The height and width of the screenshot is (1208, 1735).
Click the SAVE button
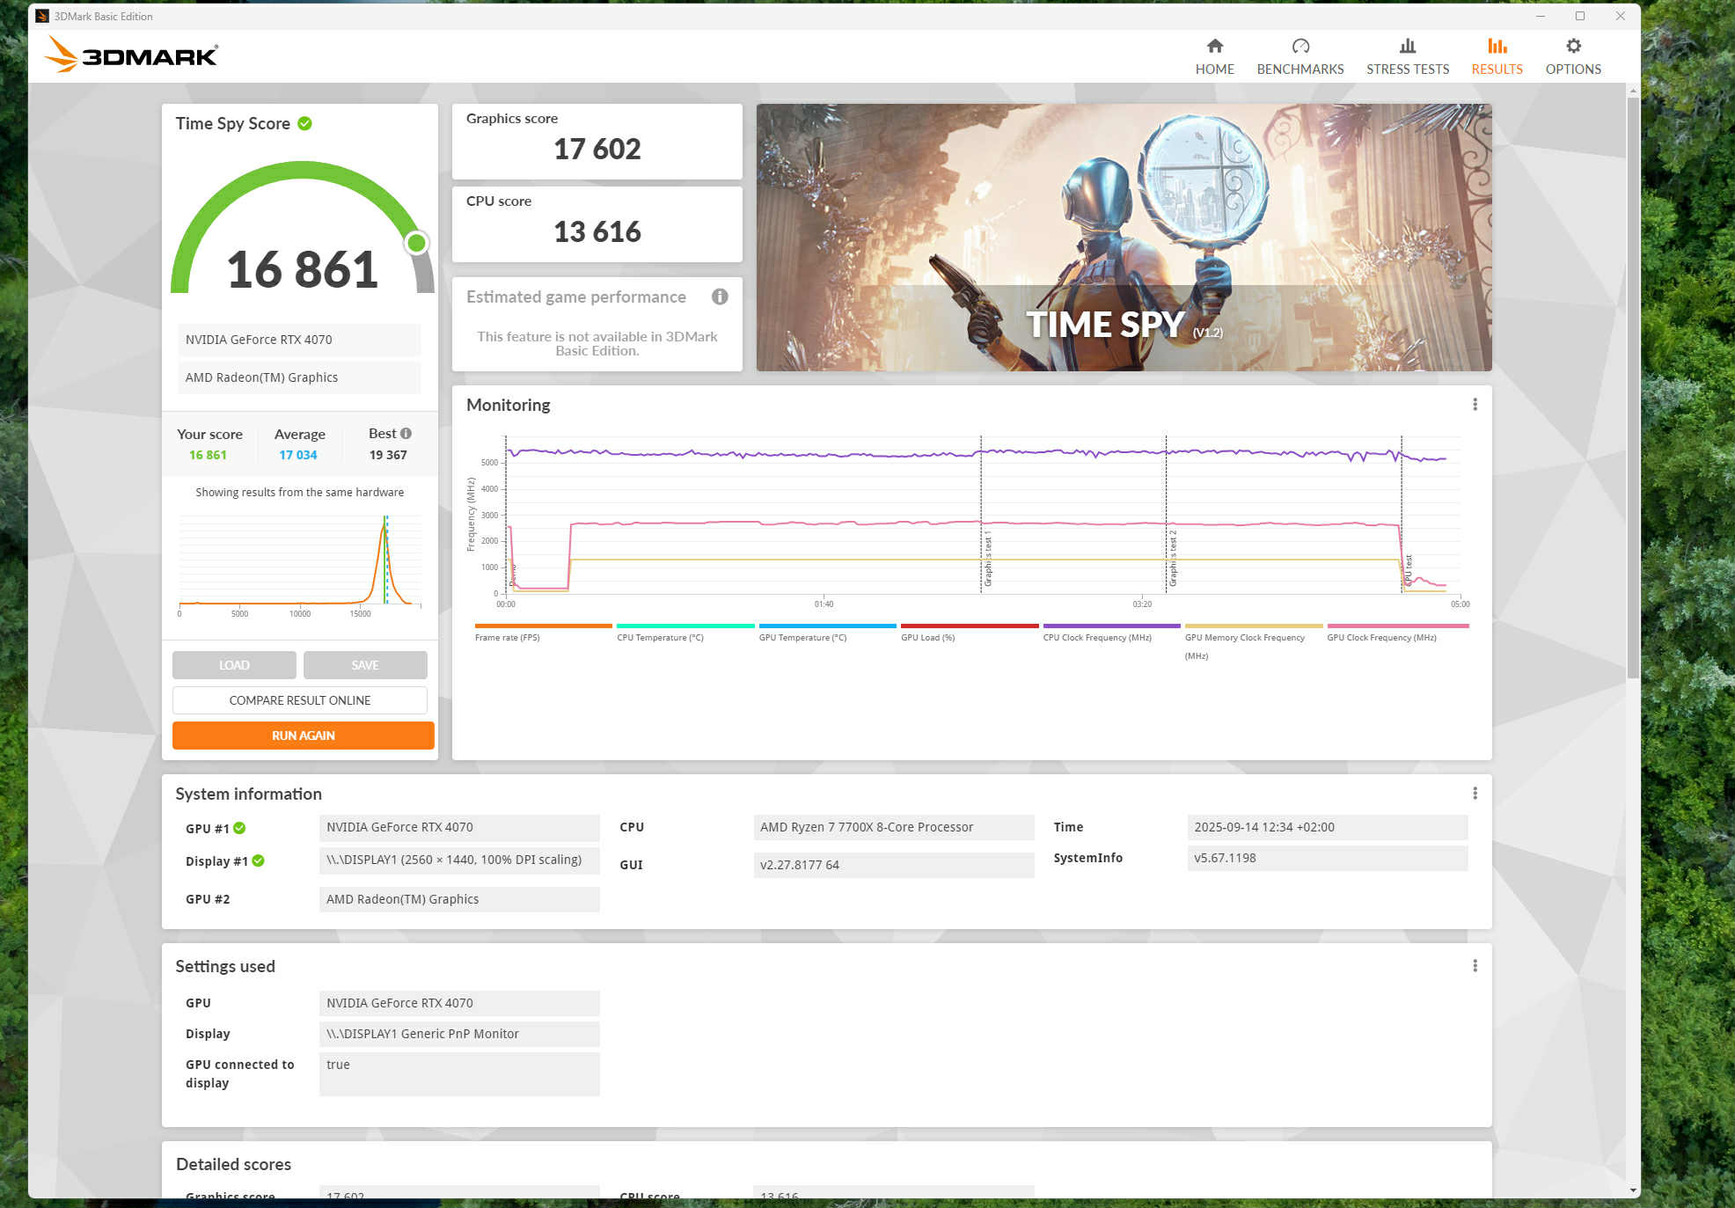click(365, 665)
